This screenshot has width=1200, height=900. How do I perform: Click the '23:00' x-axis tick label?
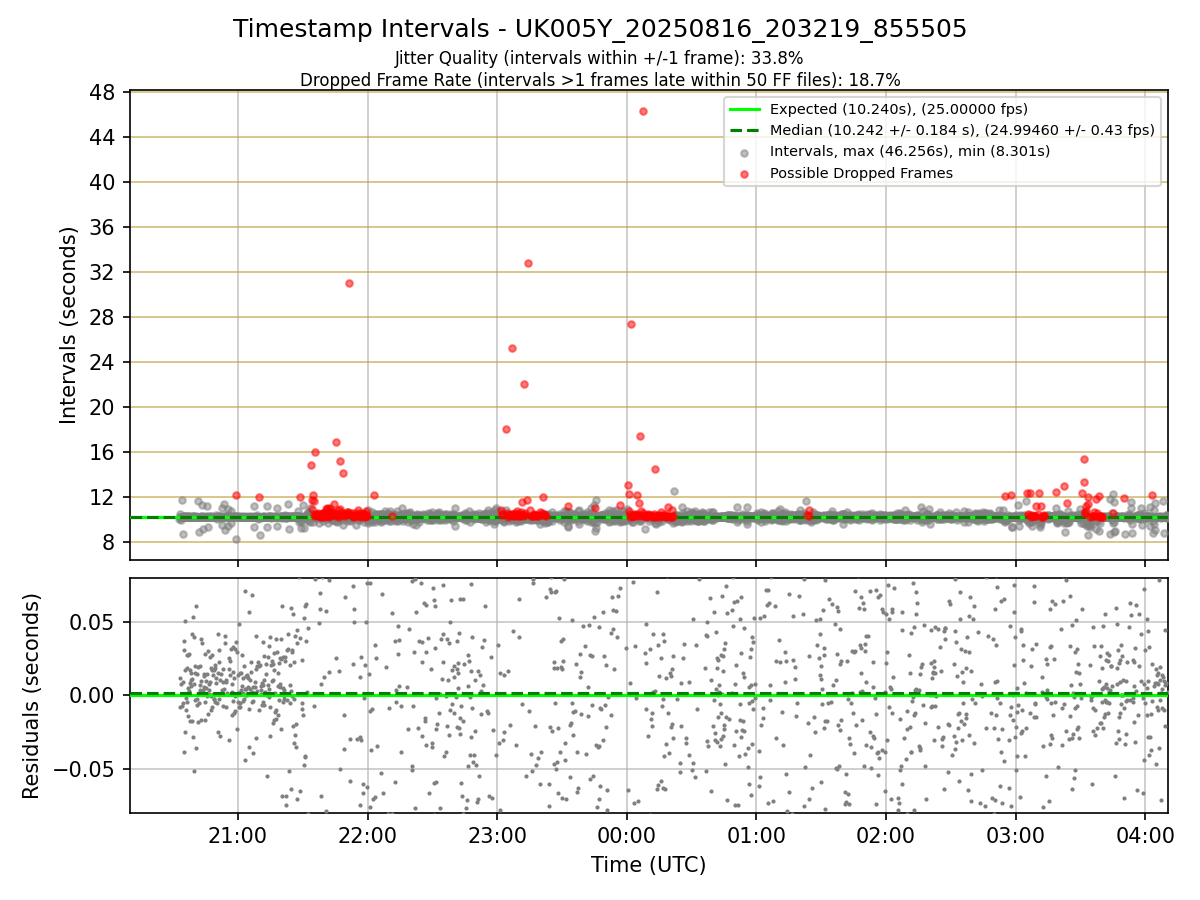[x=497, y=837]
